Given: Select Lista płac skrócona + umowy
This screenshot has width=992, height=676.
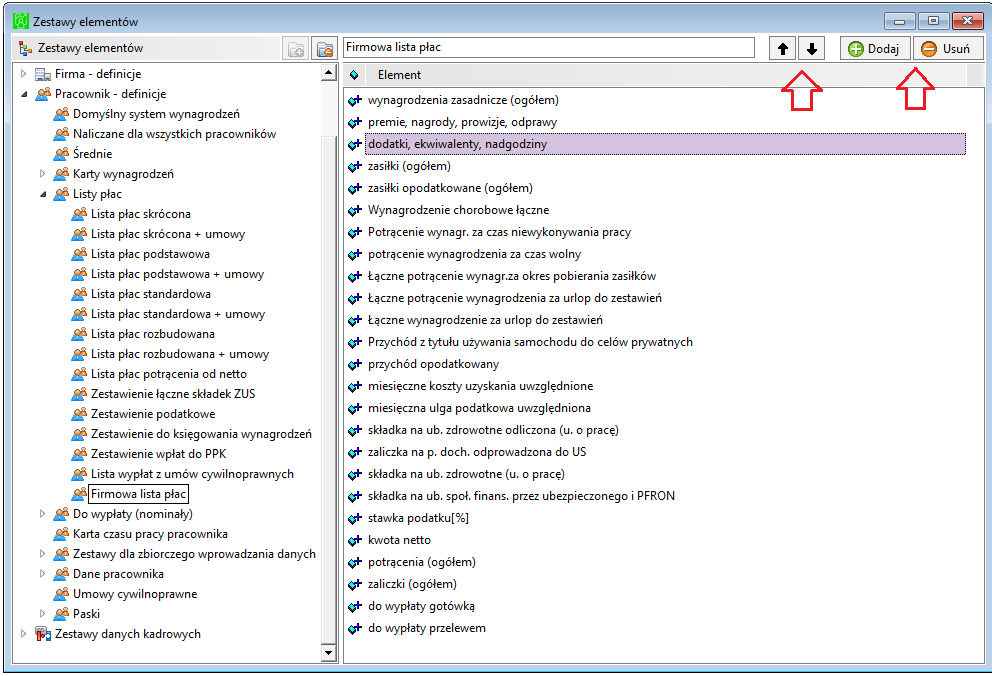Looking at the screenshot, I should point(168,234).
